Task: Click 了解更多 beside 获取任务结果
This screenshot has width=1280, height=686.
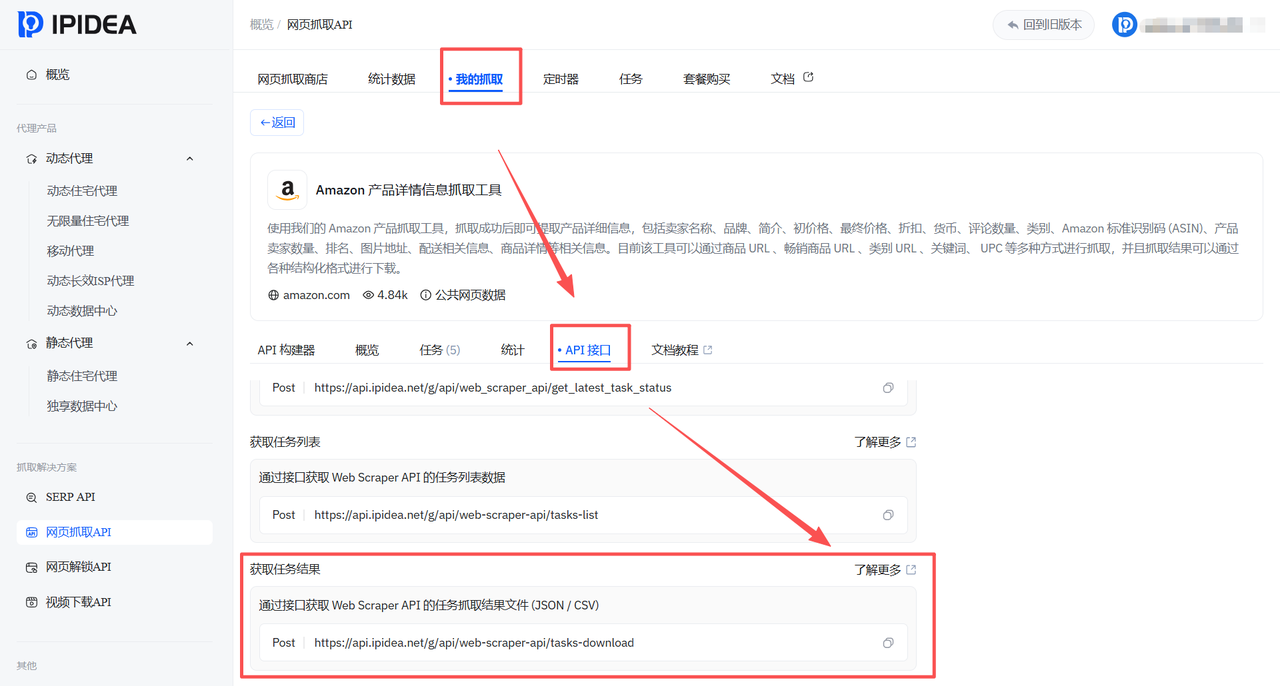Action: tap(885, 570)
